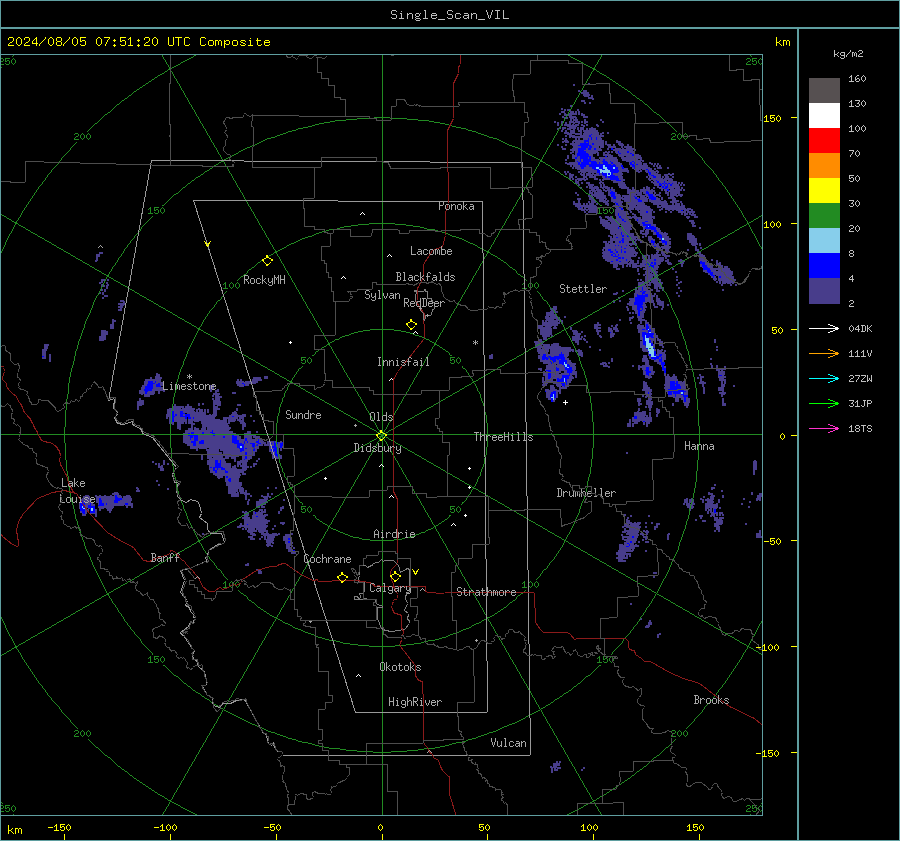Image resolution: width=900 pixels, height=841 pixels.
Task: Click the cyan 27ZW arrow icon
Action: click(x=824, y=378)
